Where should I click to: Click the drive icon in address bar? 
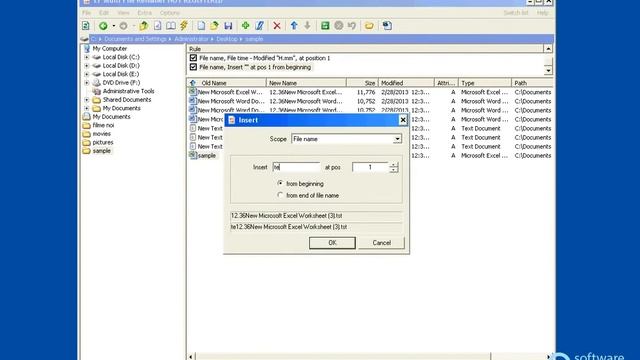pos(84,39)
